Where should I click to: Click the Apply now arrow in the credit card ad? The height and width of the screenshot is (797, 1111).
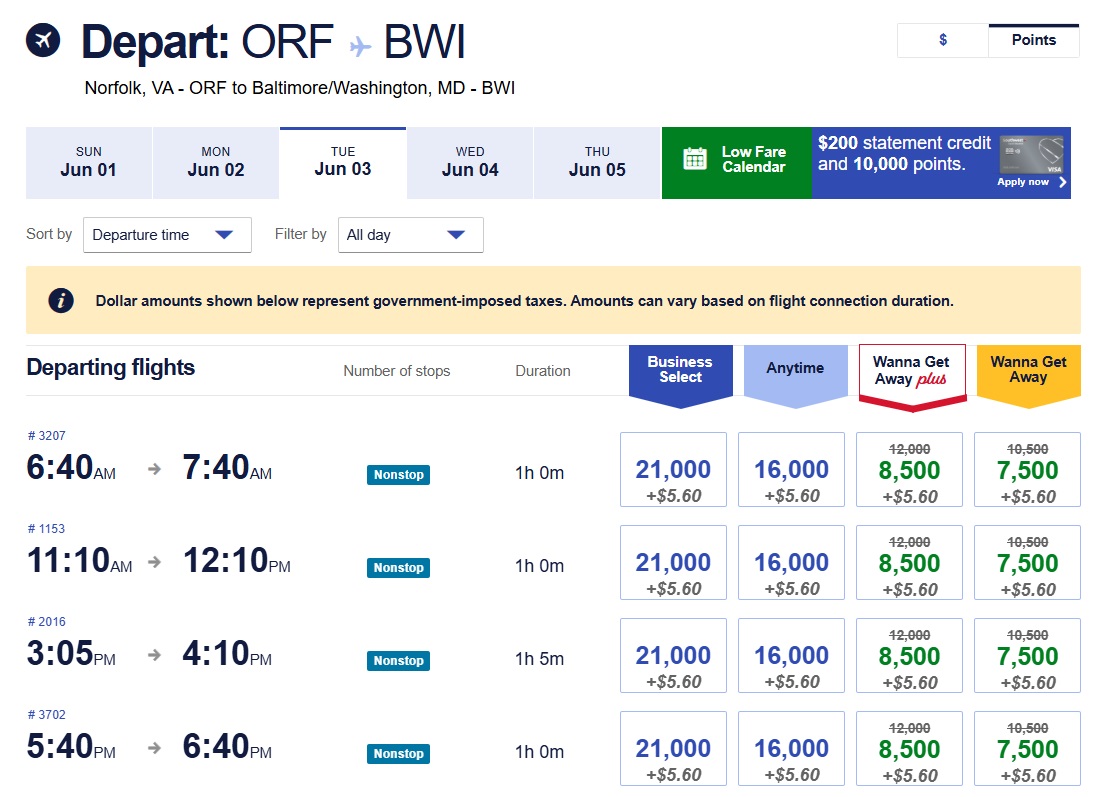click(1062, 182)
